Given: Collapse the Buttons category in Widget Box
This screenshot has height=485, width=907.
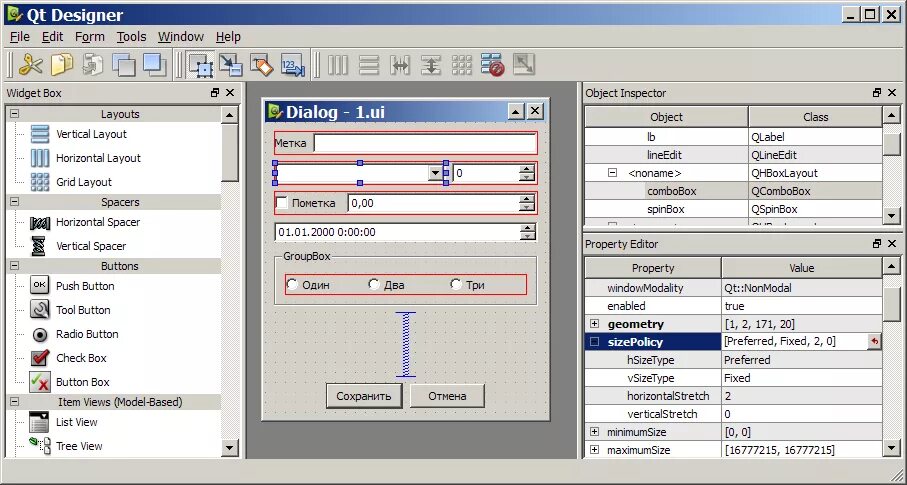Looking at the screenshot, I should click(14, 266).
